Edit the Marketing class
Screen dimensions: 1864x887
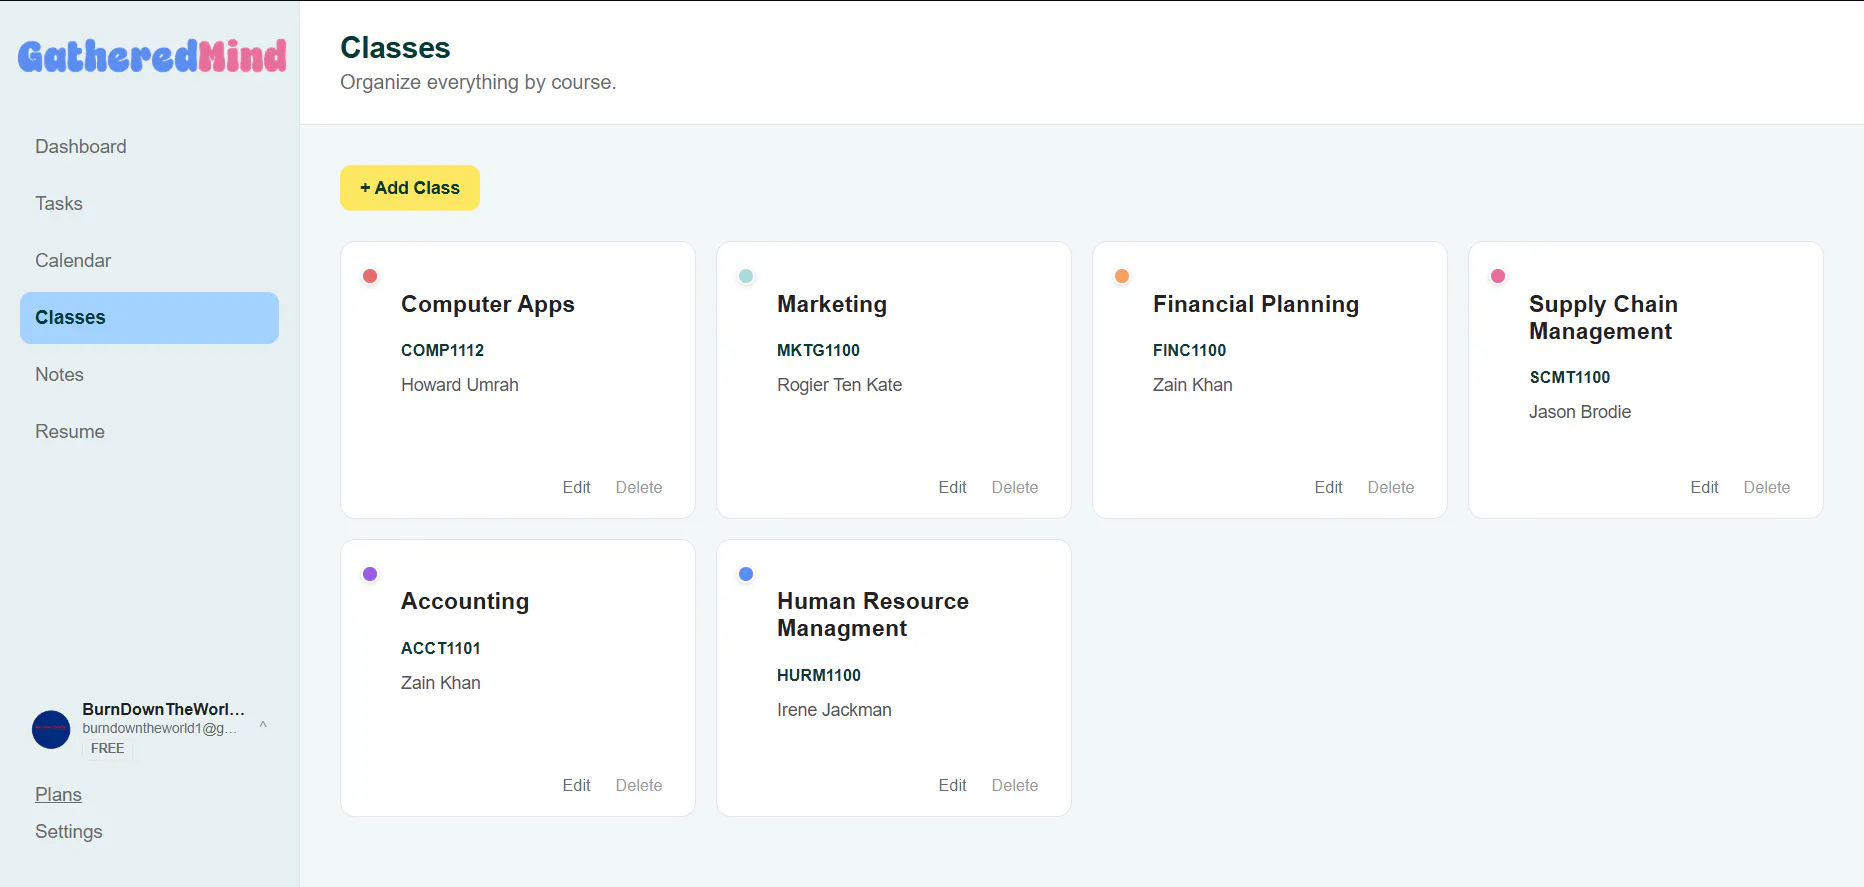(x=952, y=487)
